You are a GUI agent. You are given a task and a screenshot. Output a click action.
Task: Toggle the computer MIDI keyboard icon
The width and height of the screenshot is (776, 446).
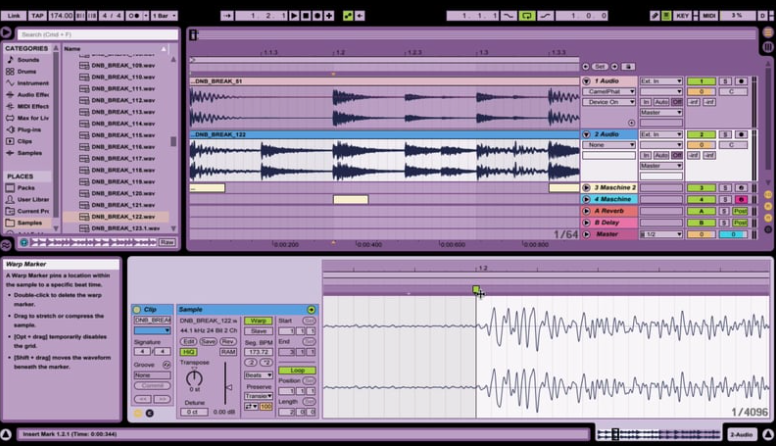tap(667, 16)
